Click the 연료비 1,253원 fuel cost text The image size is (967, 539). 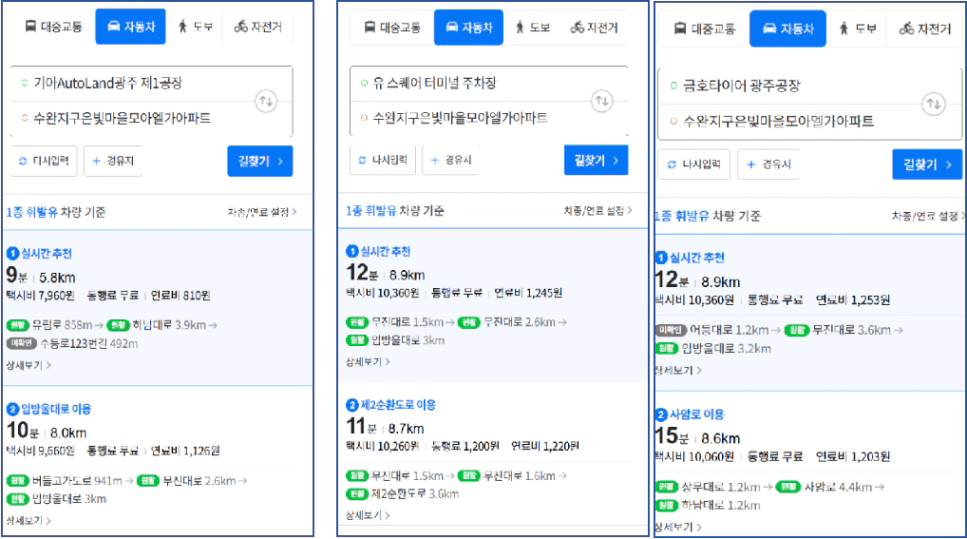point(853,300)
